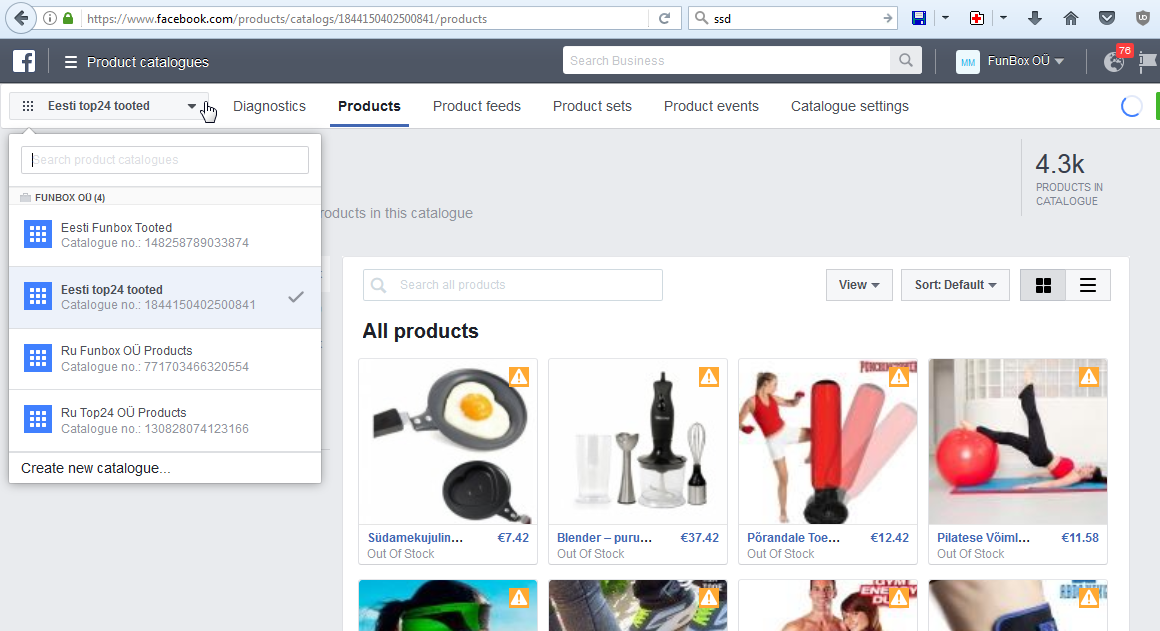Click the grid icon of Ru Top24 OÜ Products
1160x631 pixels.
(38, 419)
